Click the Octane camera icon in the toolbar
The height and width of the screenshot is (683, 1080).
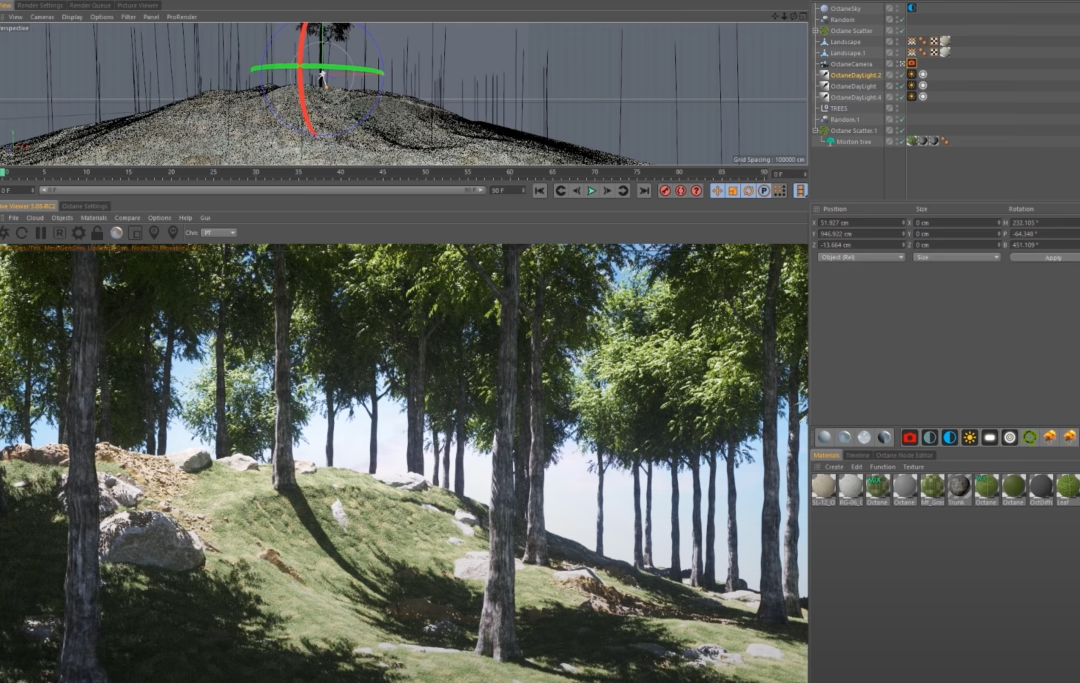point(910,438)
